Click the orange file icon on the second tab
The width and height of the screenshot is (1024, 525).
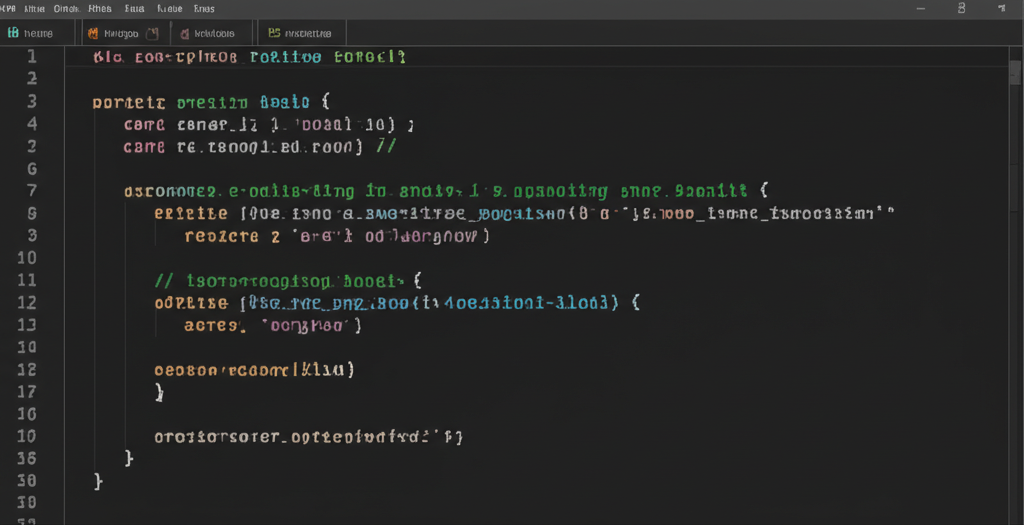(x=93, y=33)
